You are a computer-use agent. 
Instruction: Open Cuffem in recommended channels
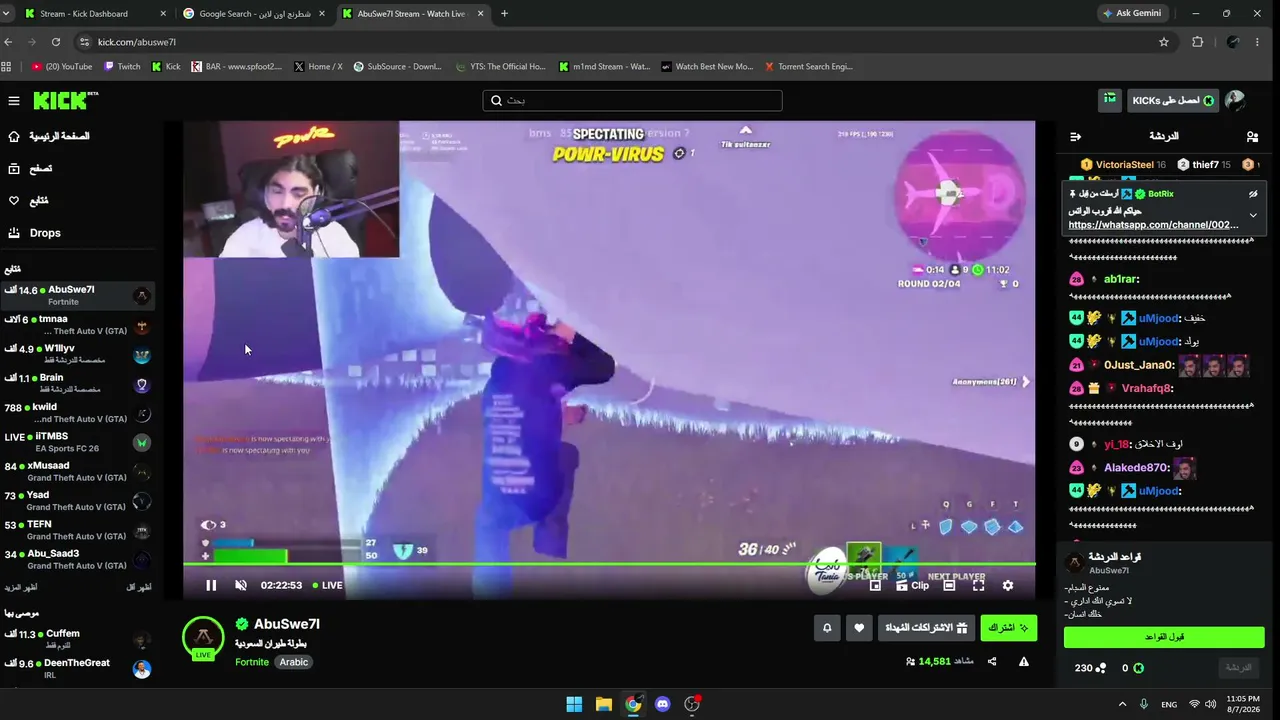78,640
